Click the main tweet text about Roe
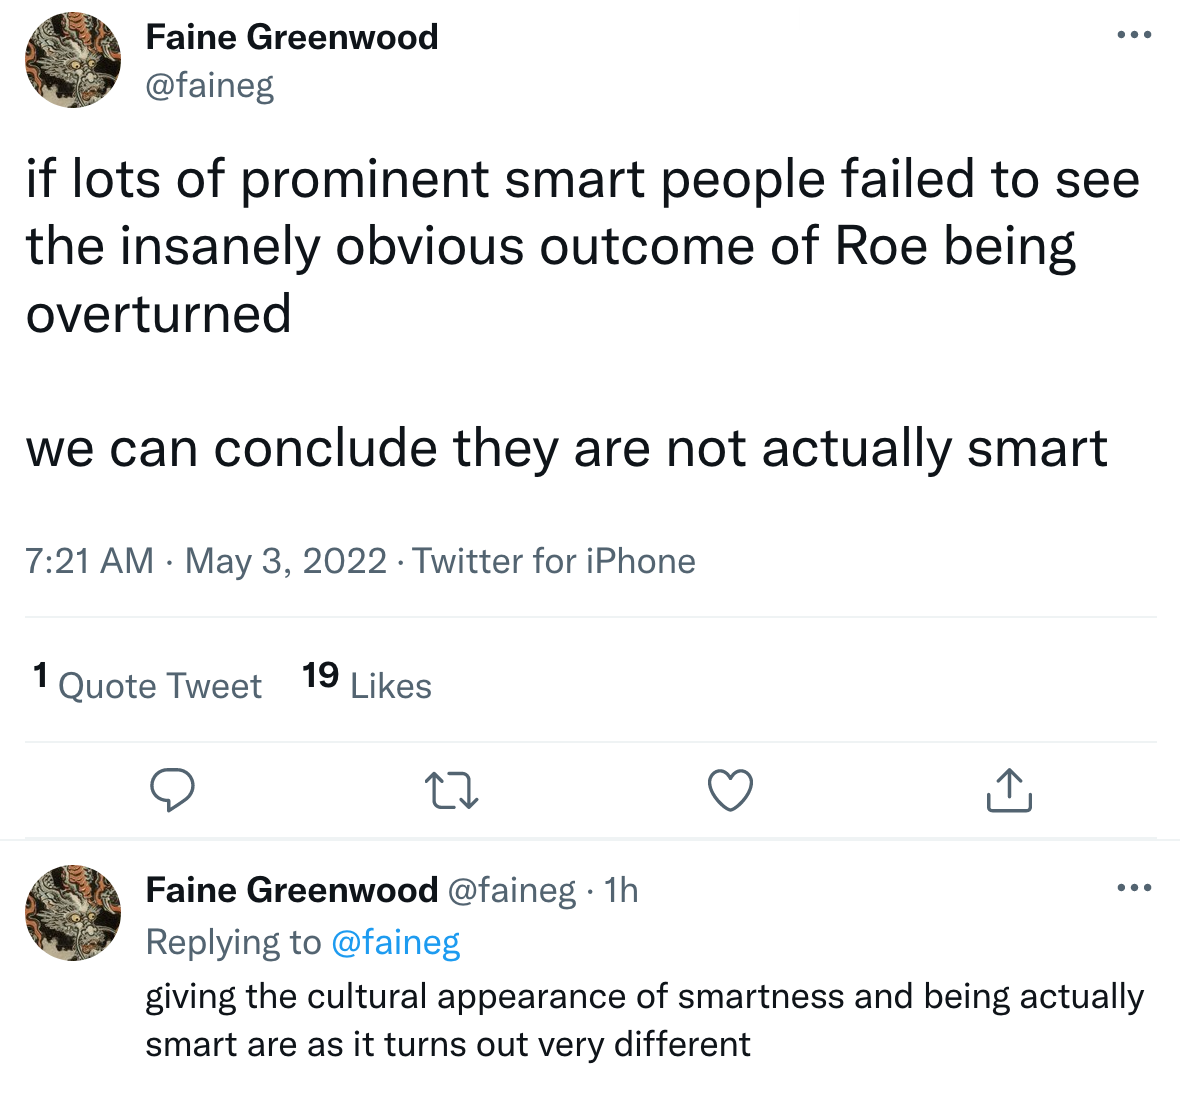Viewport: 1180px width, 1102px height. tap(582, 246)
